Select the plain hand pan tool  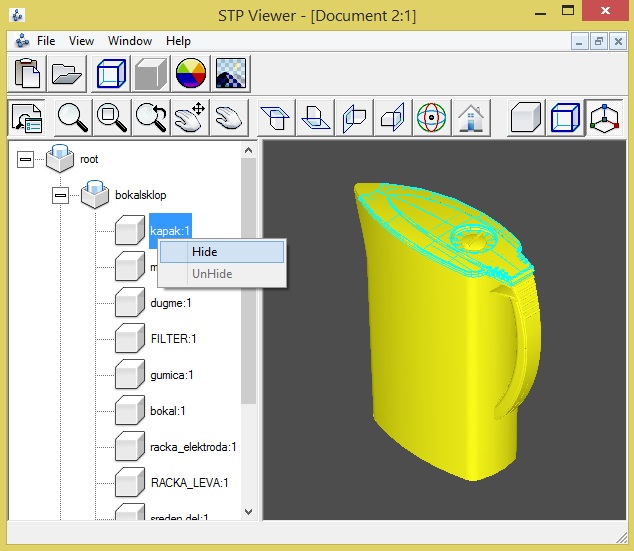[x=229, y=118]
